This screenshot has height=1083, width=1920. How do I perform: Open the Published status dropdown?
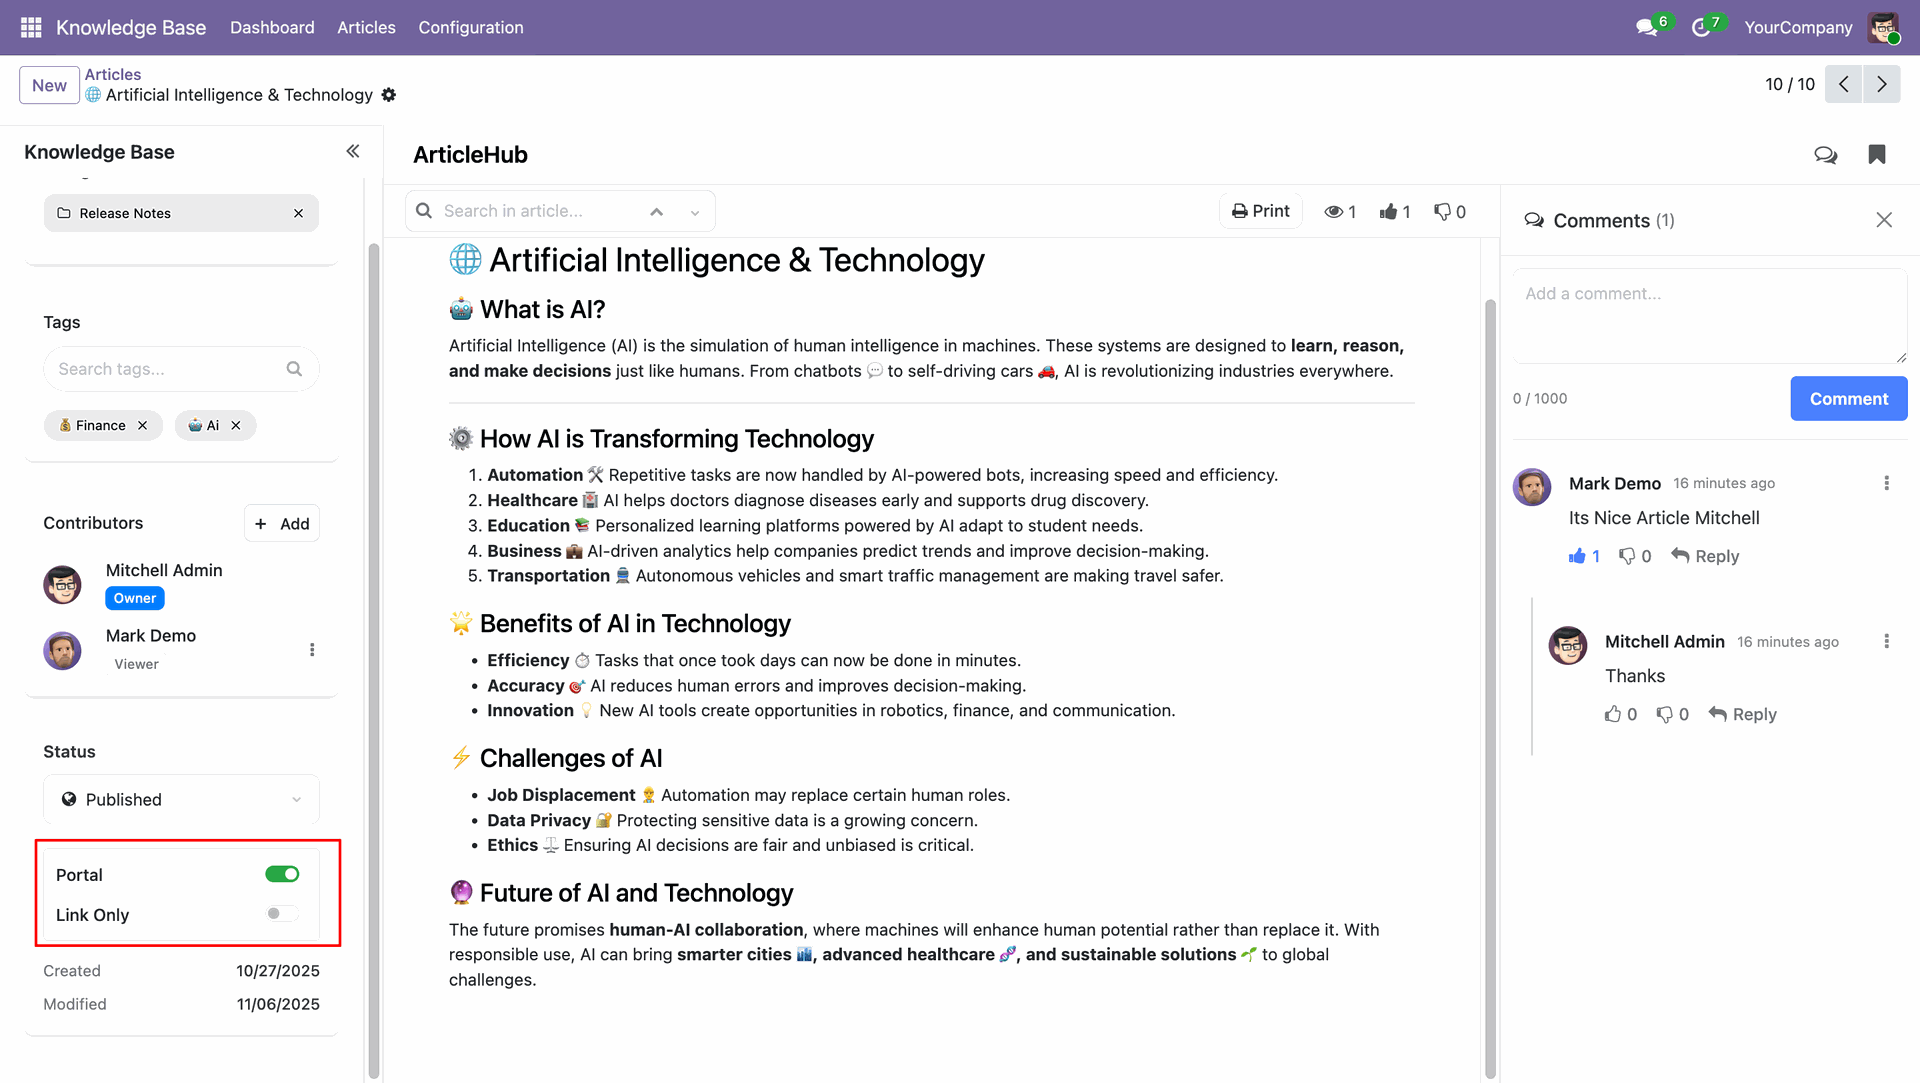point(181,800)
